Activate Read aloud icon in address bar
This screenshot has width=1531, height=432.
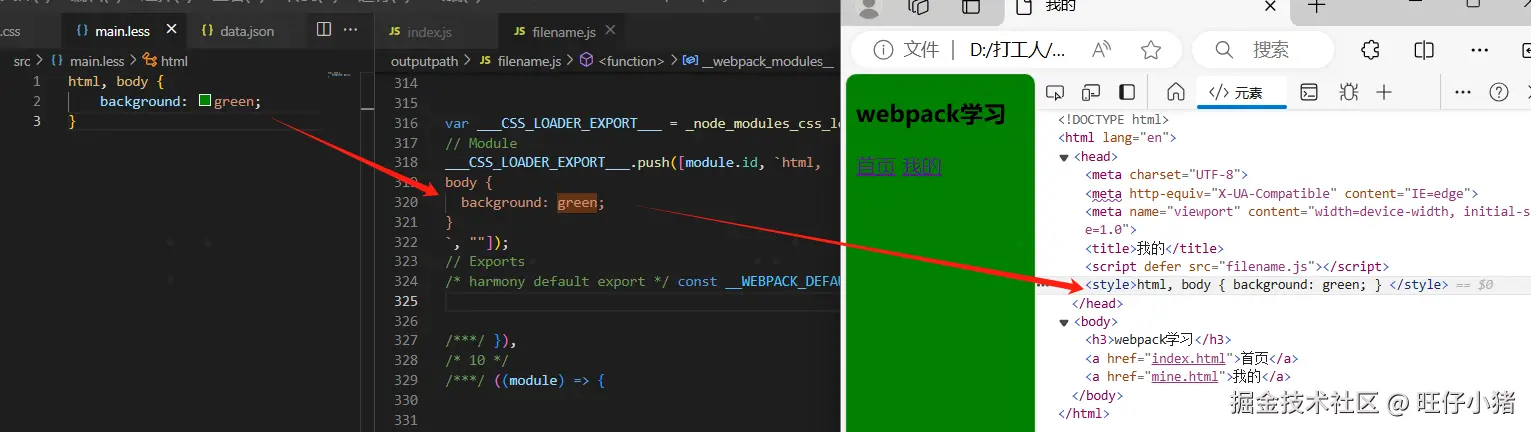1103,50
